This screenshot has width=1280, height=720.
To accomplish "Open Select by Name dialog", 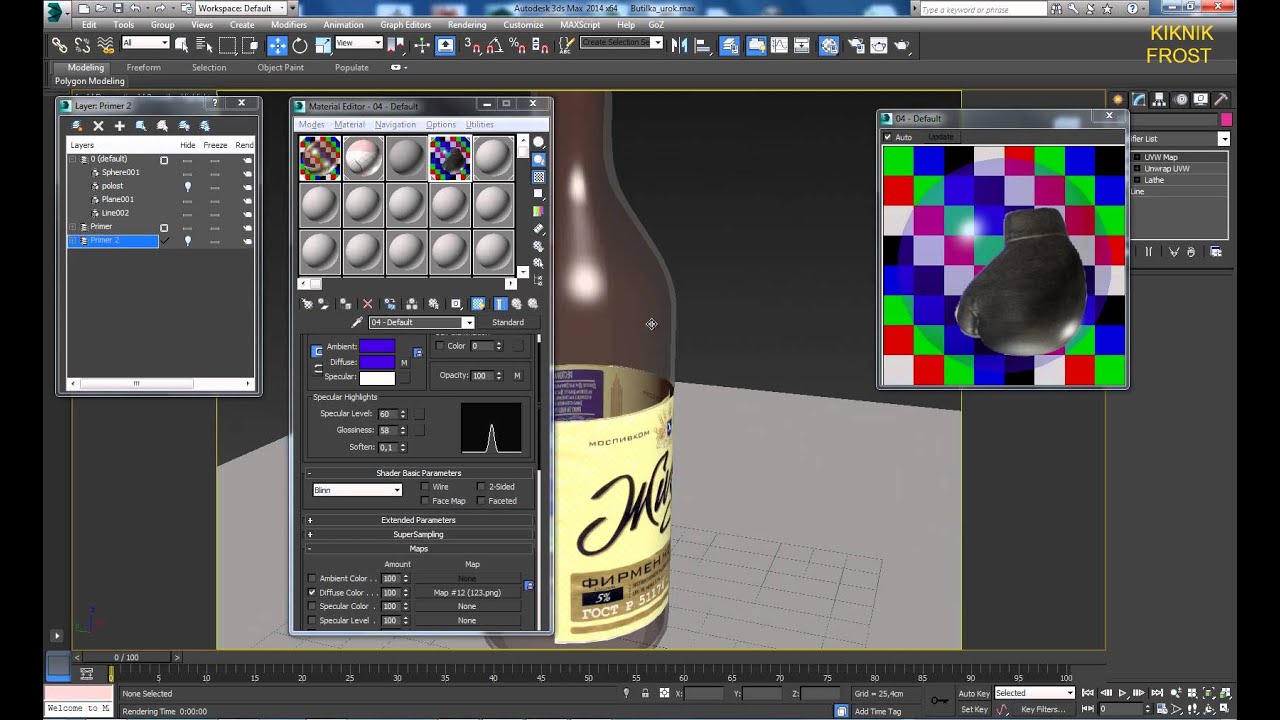I will [x=204, y=45].
